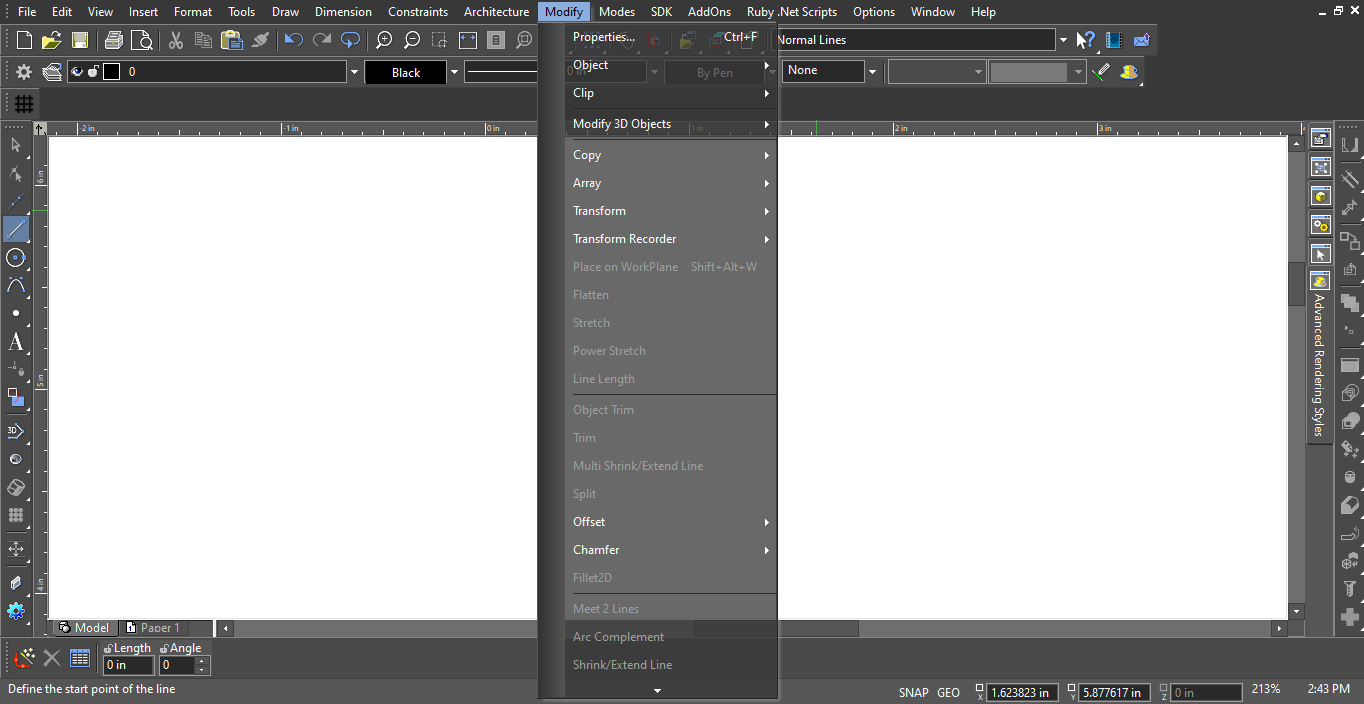Toggle the Length field lock
The height and width of the screenshot is (704, 1364).
point(108,648)
